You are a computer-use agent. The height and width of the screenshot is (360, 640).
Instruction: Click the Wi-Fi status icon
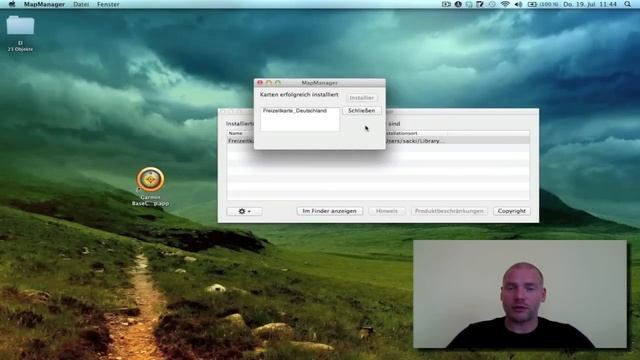click(505, 4)
